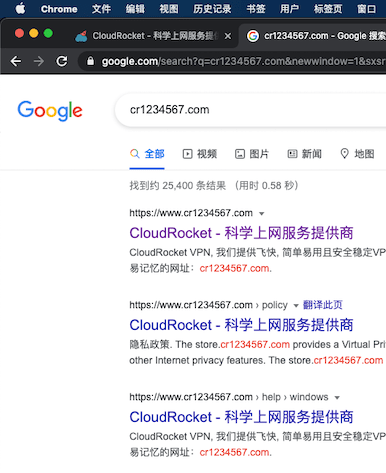
Task: Switch to 图片 results tab
Action: point(252,154)
